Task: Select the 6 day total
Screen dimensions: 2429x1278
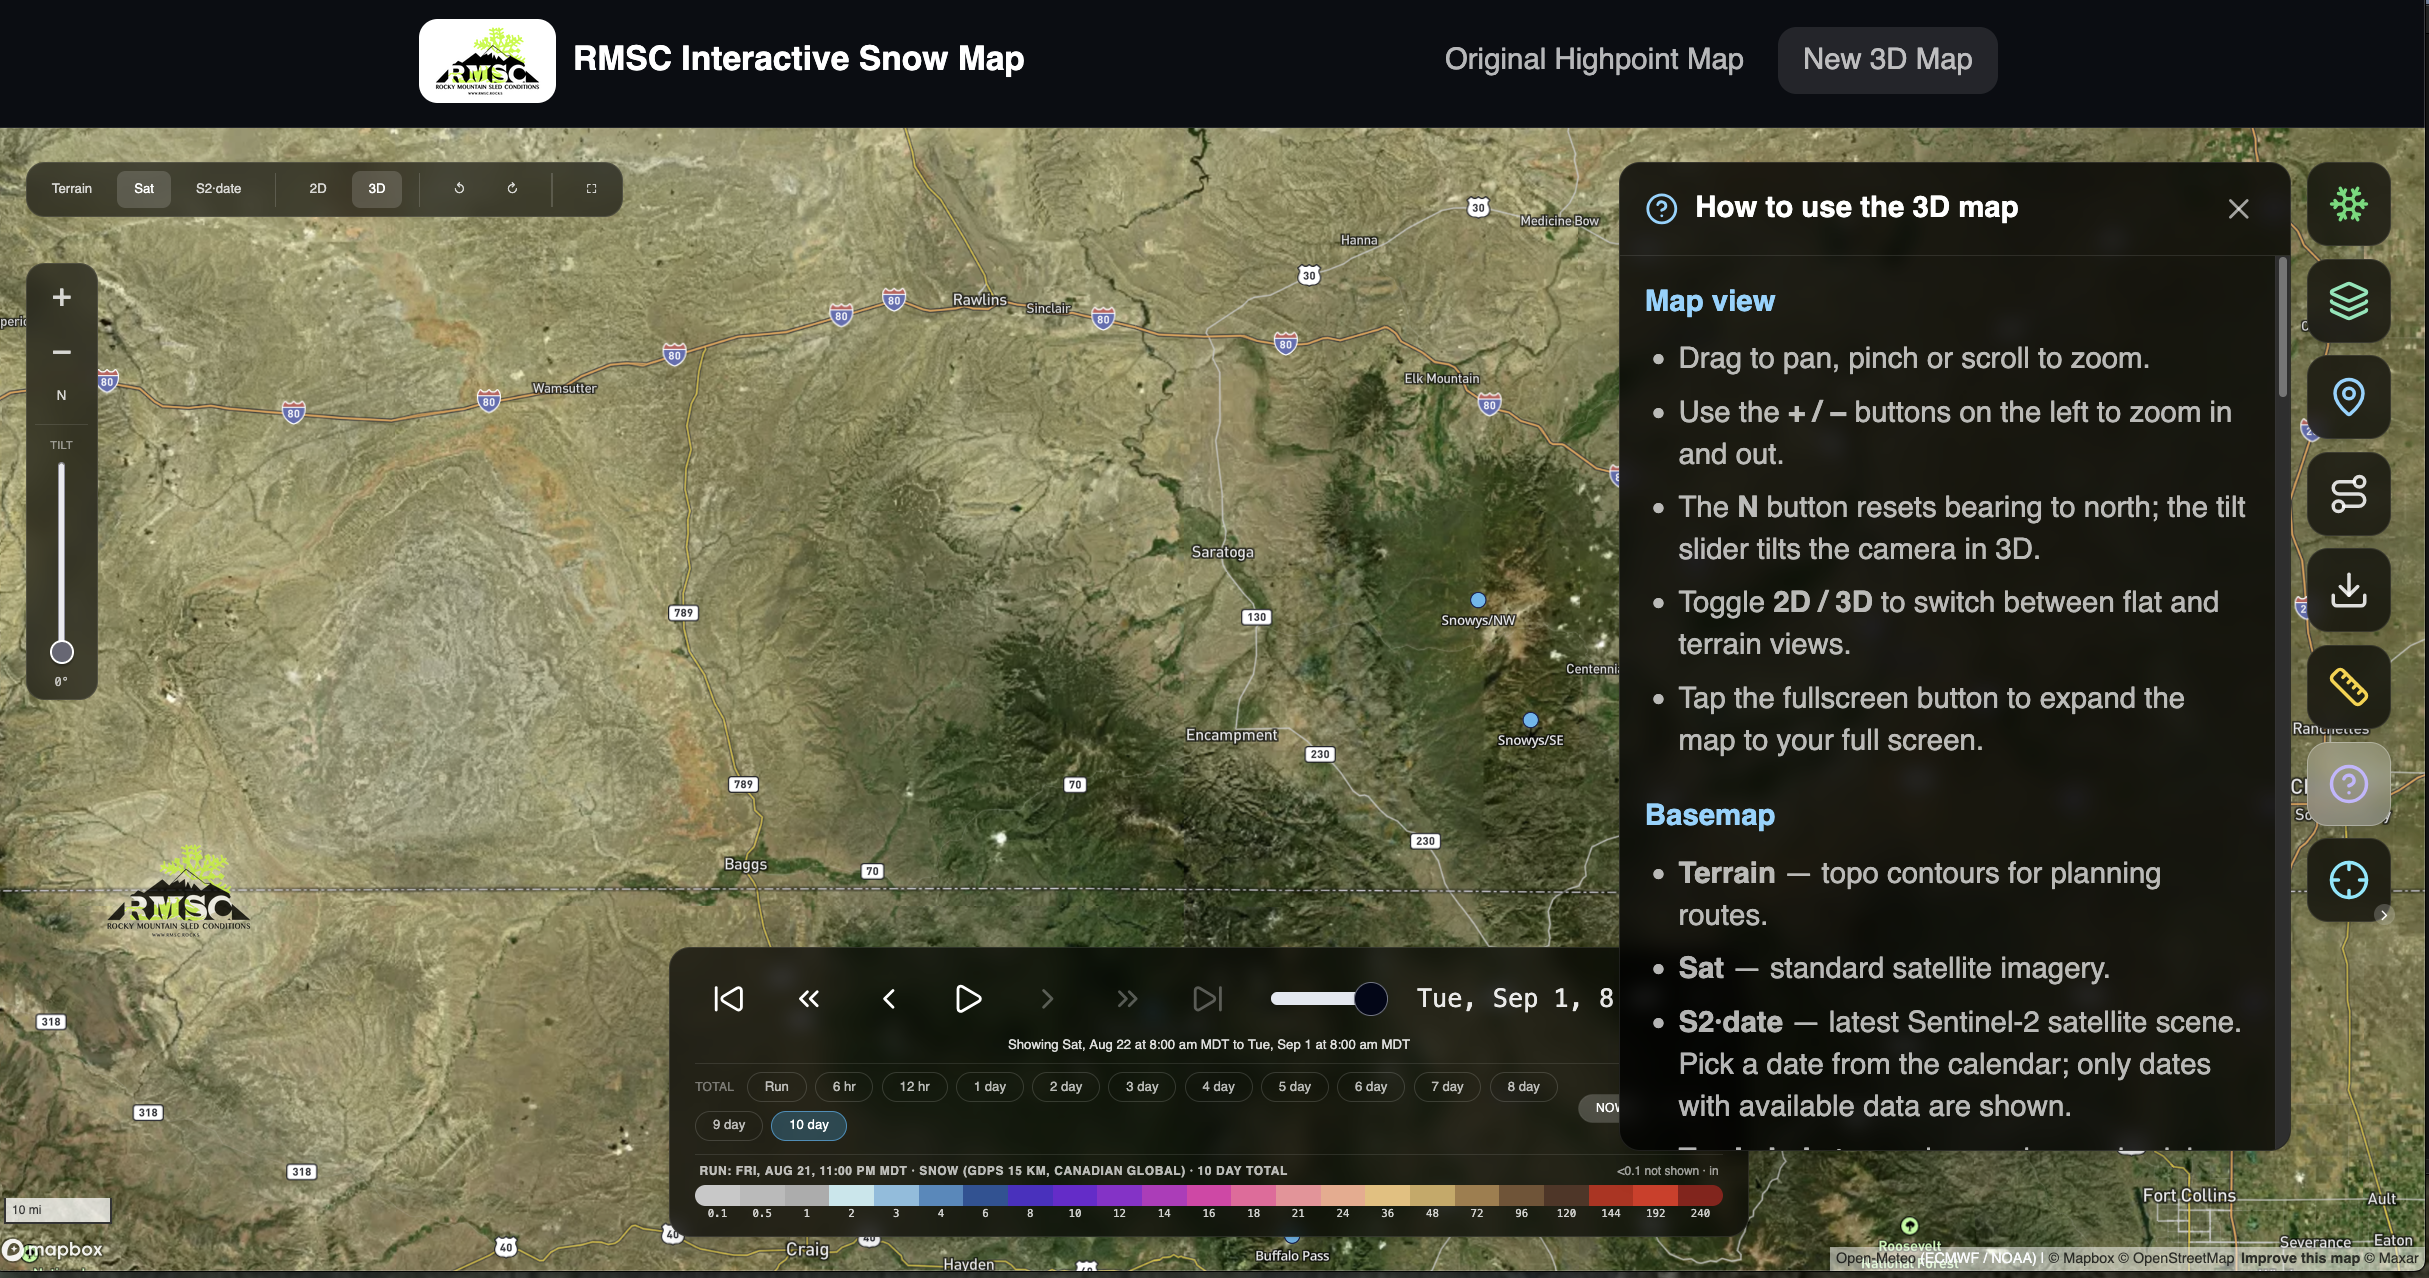Action: [1371, 1086]
